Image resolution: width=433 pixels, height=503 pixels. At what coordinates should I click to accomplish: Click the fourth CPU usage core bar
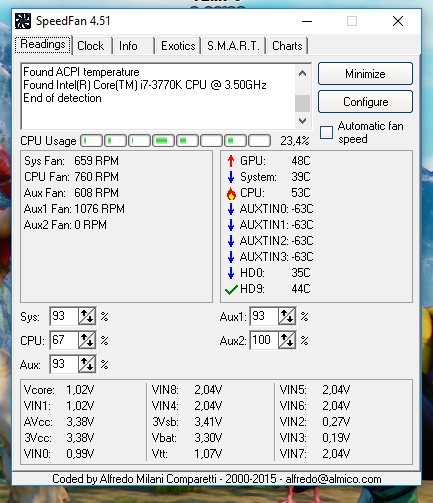click(163, 141)
